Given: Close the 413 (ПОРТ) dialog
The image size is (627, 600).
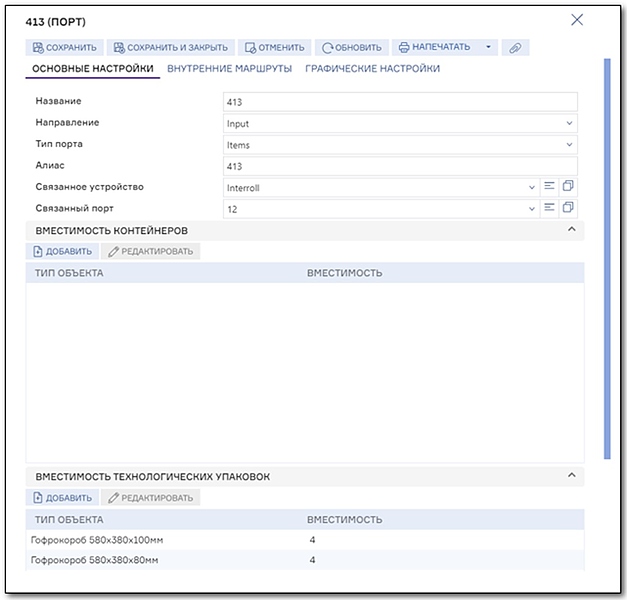Looking at the screenshot, I should tap(576, 20).
